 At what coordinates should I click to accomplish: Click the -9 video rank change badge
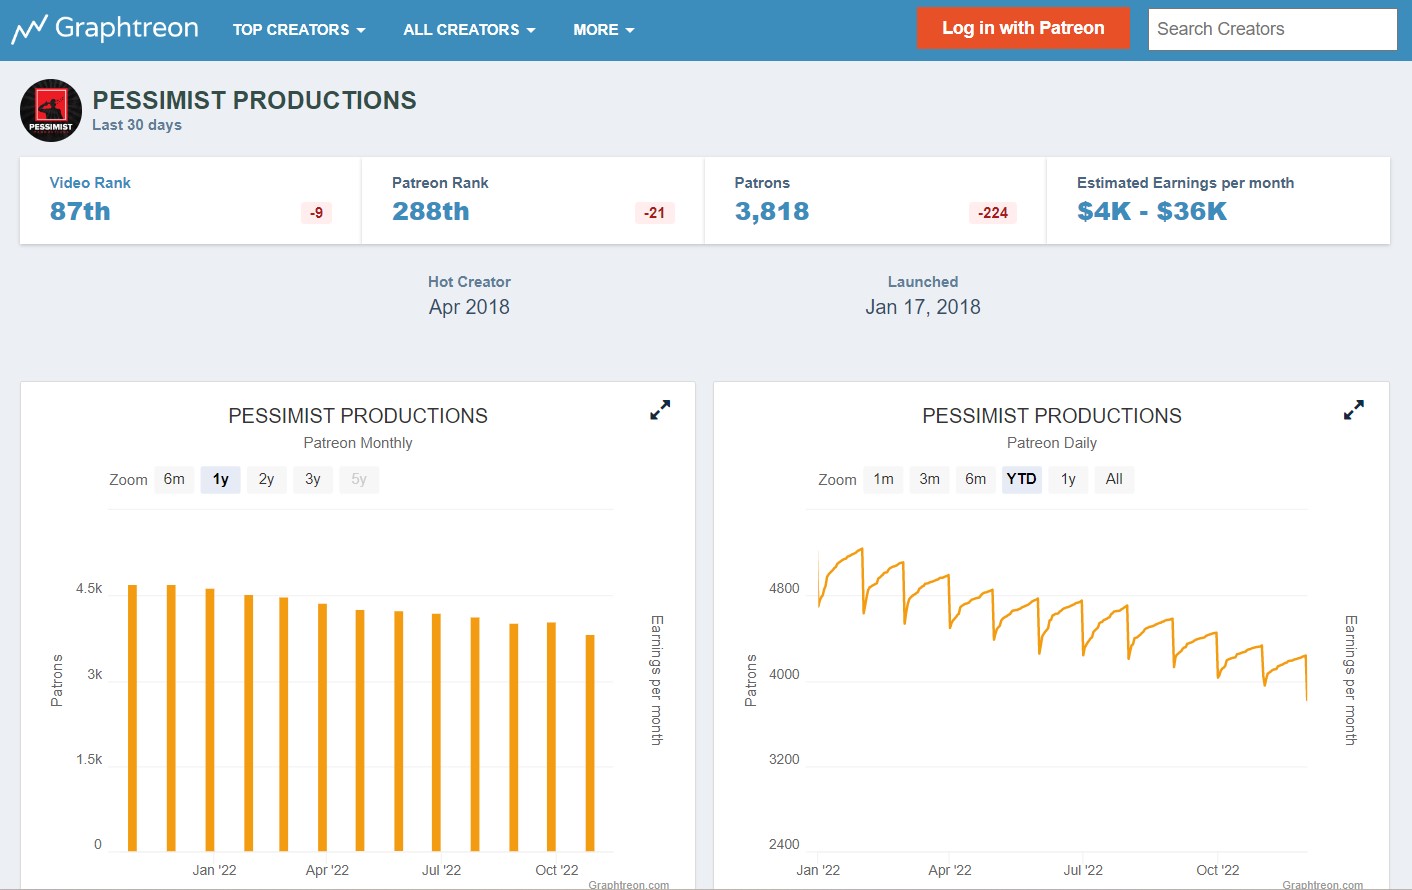click(x=316, y=213)
